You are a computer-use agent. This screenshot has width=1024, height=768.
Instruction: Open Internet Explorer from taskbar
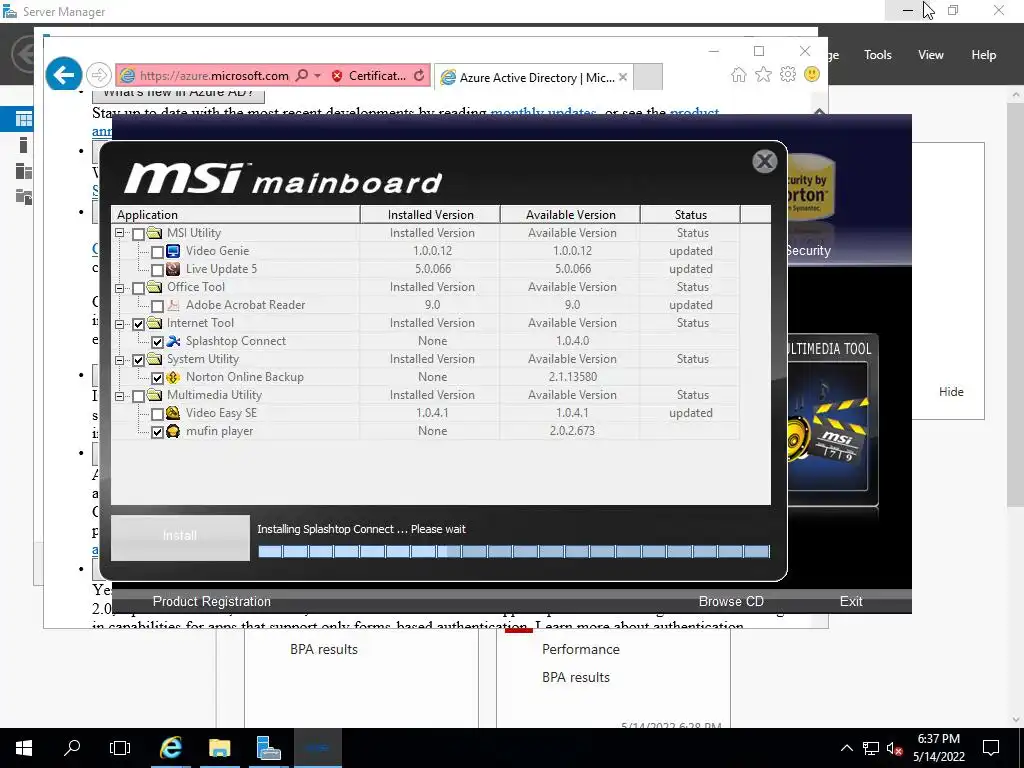[170, 748]
